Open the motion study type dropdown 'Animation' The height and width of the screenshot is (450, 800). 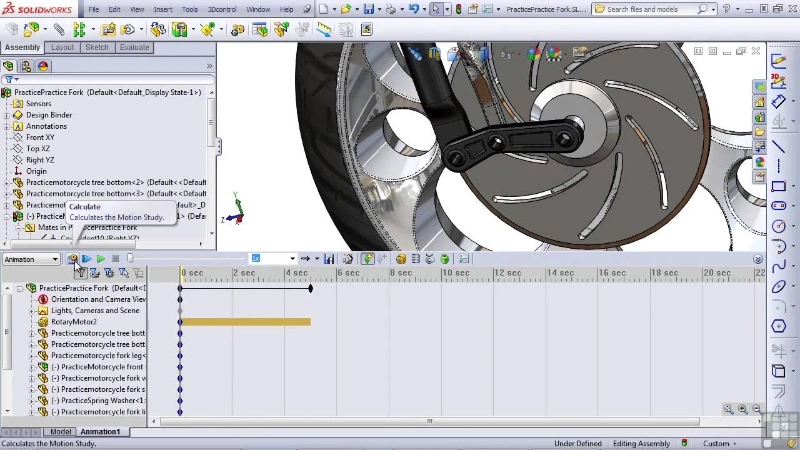31,259
